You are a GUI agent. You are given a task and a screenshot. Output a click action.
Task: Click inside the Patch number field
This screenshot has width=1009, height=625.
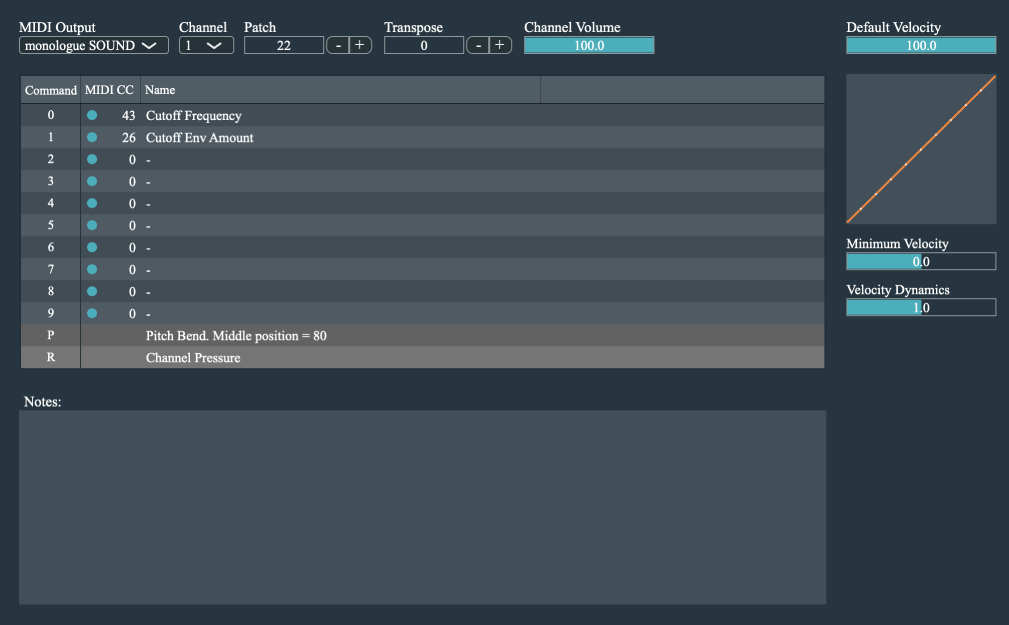(283, 44)
